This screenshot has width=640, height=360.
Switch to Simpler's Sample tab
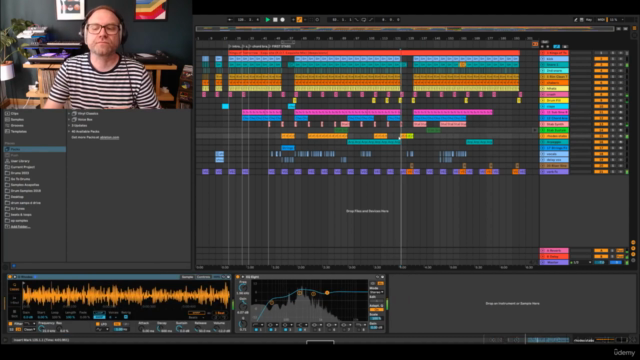click(x=187, y=277)
